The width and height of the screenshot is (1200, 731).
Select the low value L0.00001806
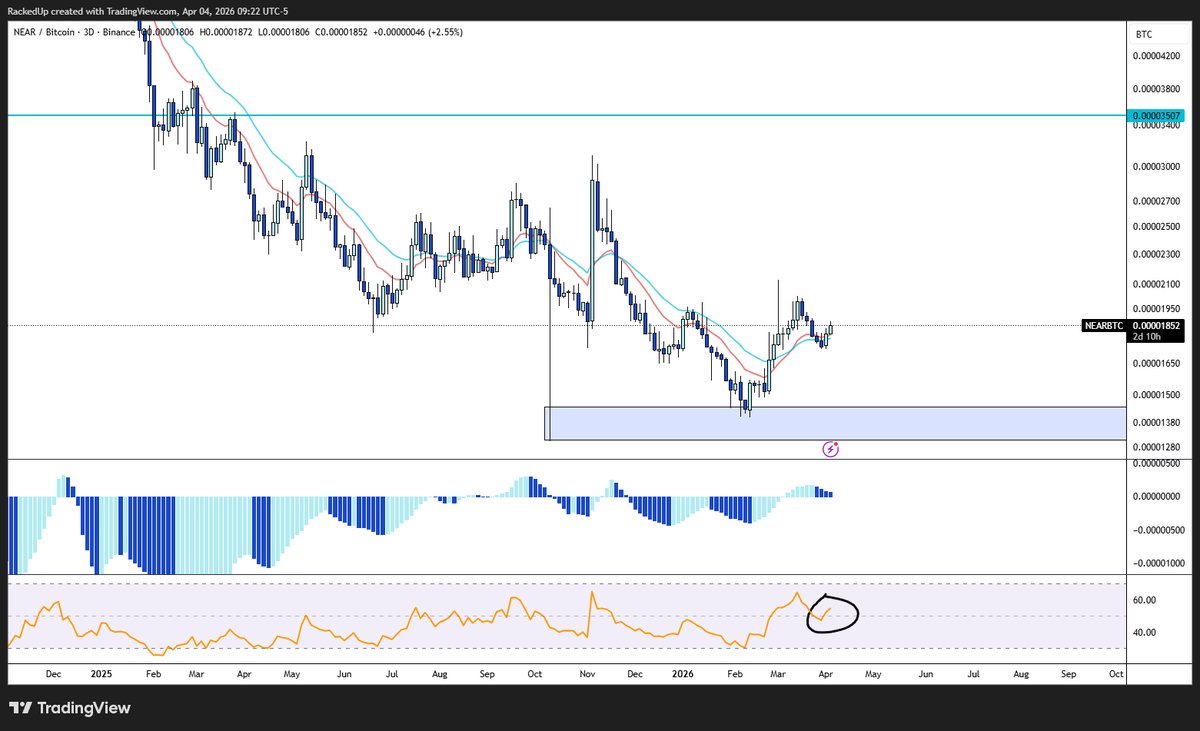[284, 34]
